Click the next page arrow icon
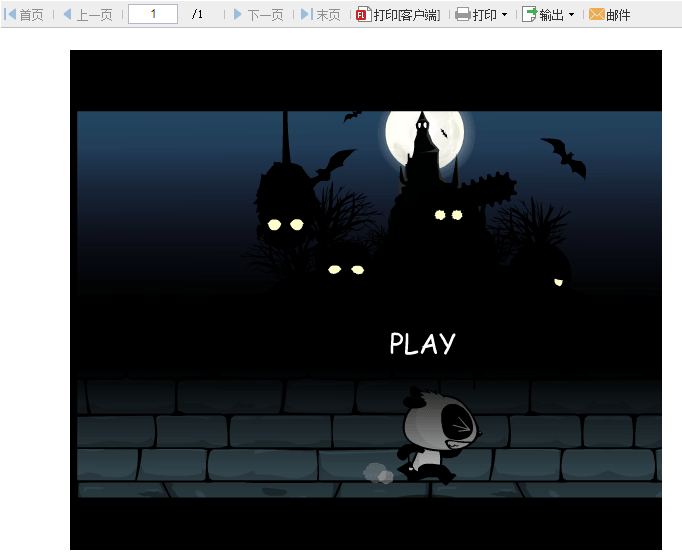 coord(238,14)
